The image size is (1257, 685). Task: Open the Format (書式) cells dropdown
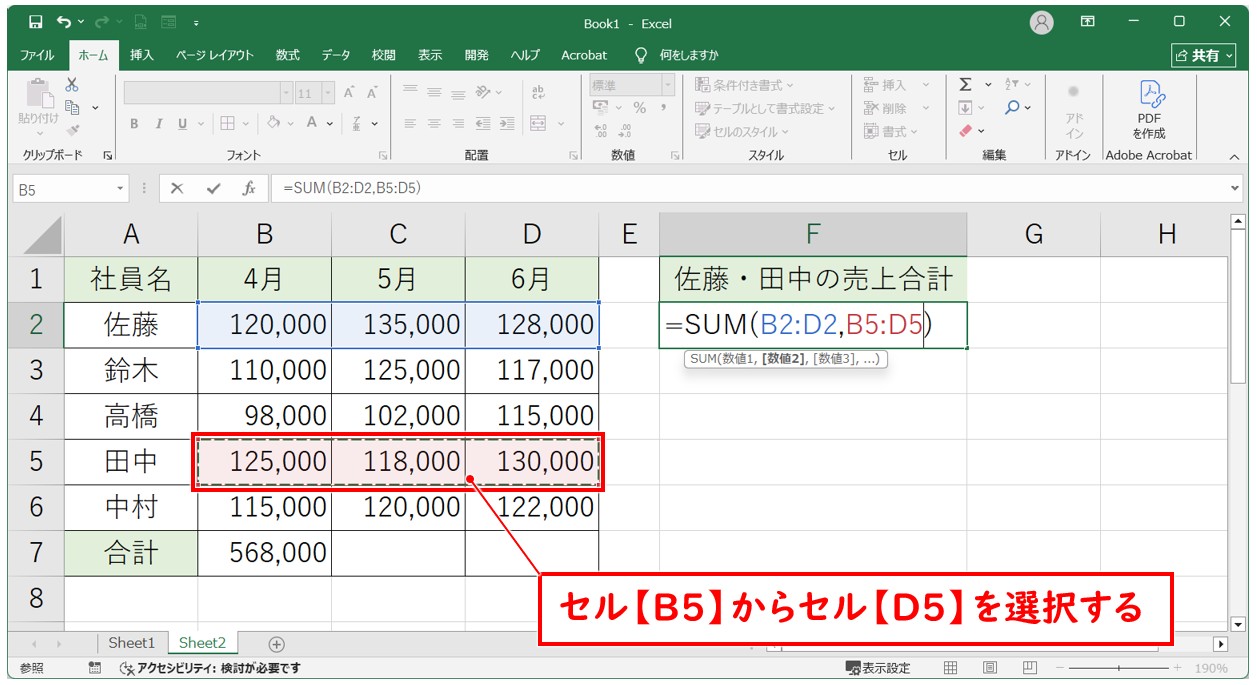(891, 131)
